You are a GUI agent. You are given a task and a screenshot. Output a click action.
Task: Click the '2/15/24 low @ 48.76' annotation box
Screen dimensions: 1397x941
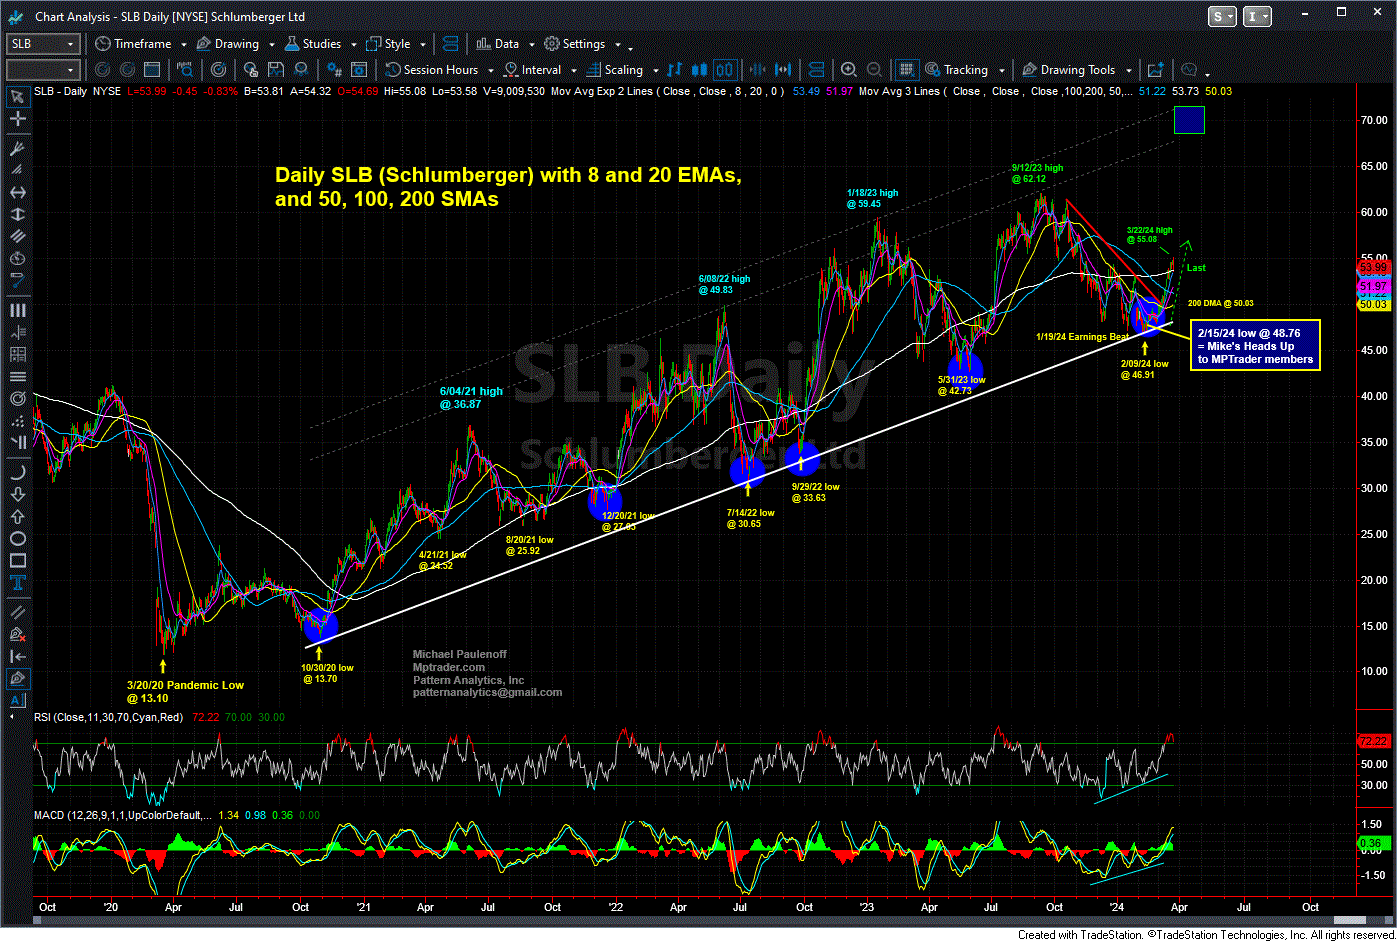pos(1255,346)
